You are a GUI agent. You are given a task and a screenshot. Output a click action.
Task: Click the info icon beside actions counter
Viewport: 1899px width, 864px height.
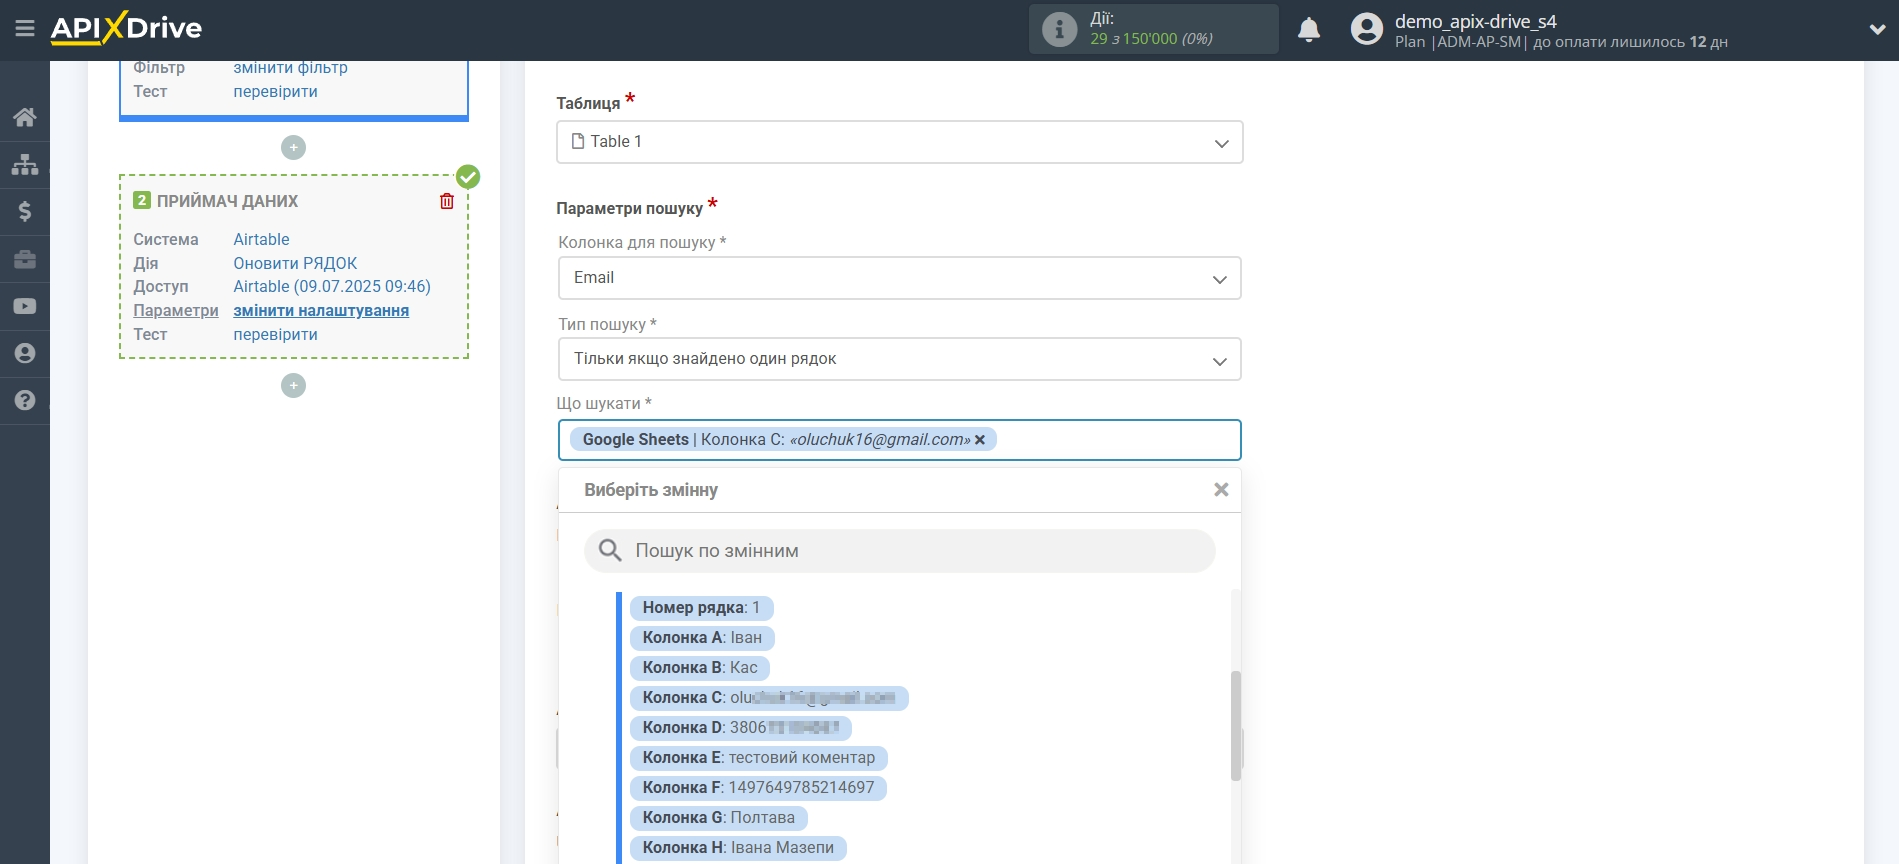pyautogui.click(x=1059, y=29)
